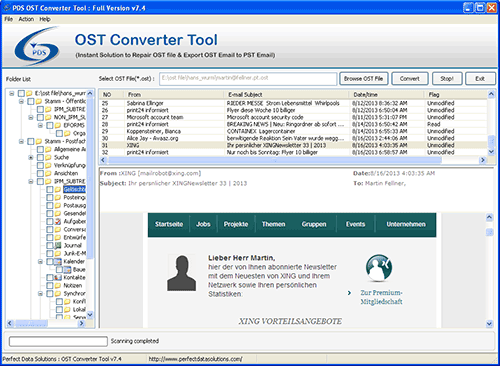This screenshot has height=366, width=500.
Task: Open the Startseite tab in newsletter
Action: pyautogui.click(x=169, y=224)
